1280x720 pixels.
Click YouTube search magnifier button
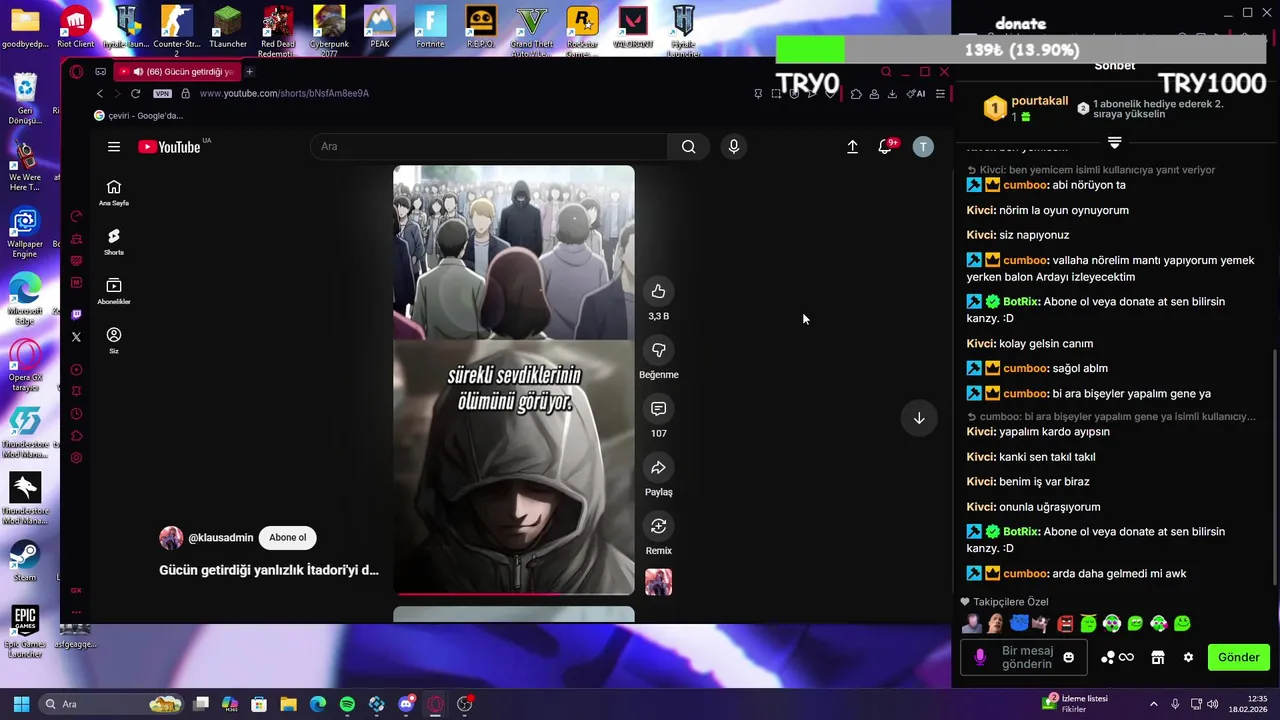pyautogui.click(x=688, y=147)
